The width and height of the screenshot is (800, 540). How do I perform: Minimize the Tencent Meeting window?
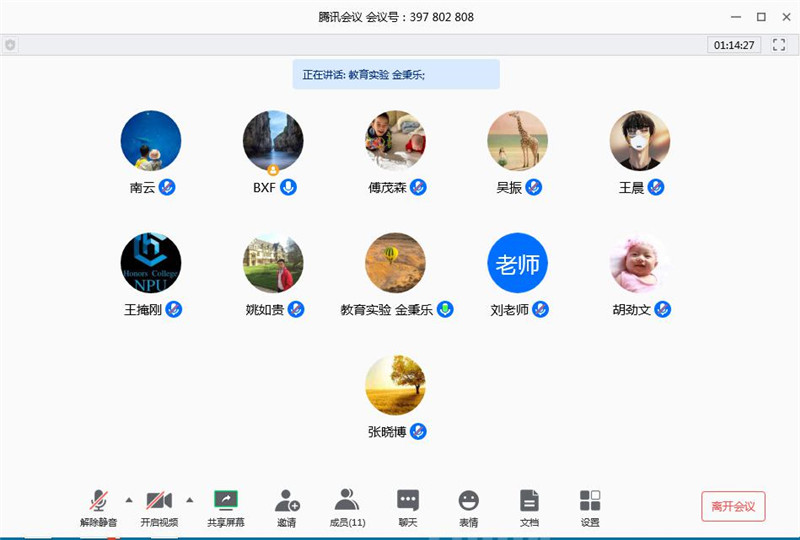point(736,17)
